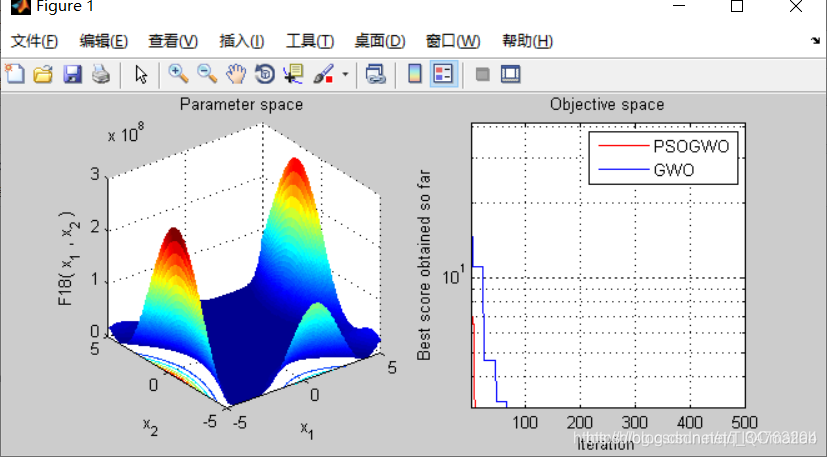Viewport: 827px width, 457px height.
Task: Click the Parameter space plot title
Action: [x=242, y=104]
